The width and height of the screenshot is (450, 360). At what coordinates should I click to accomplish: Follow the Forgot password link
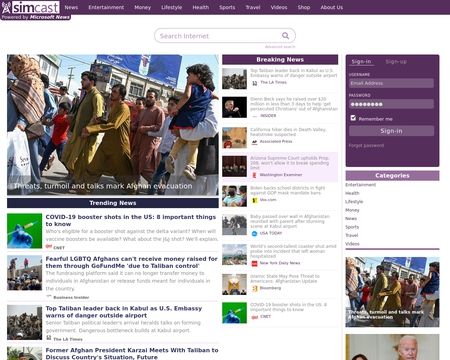pyautogui.click(x=366, y=145)
